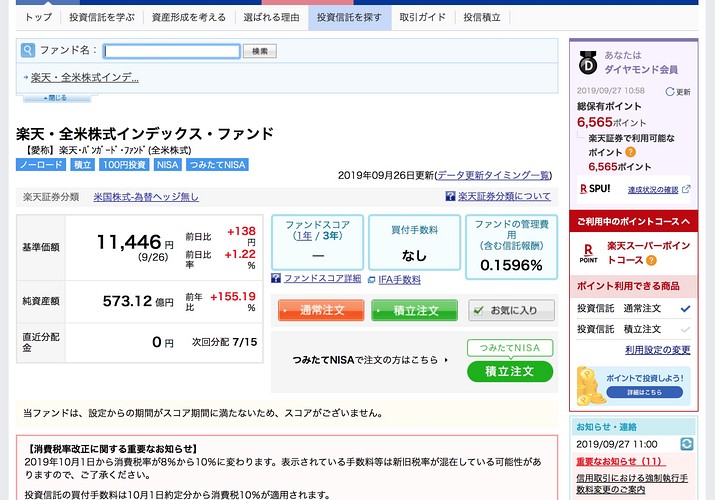The image size is (715, 500).
Task: Click the Diamond member badge icon
Action: click(x=588, y=63)
